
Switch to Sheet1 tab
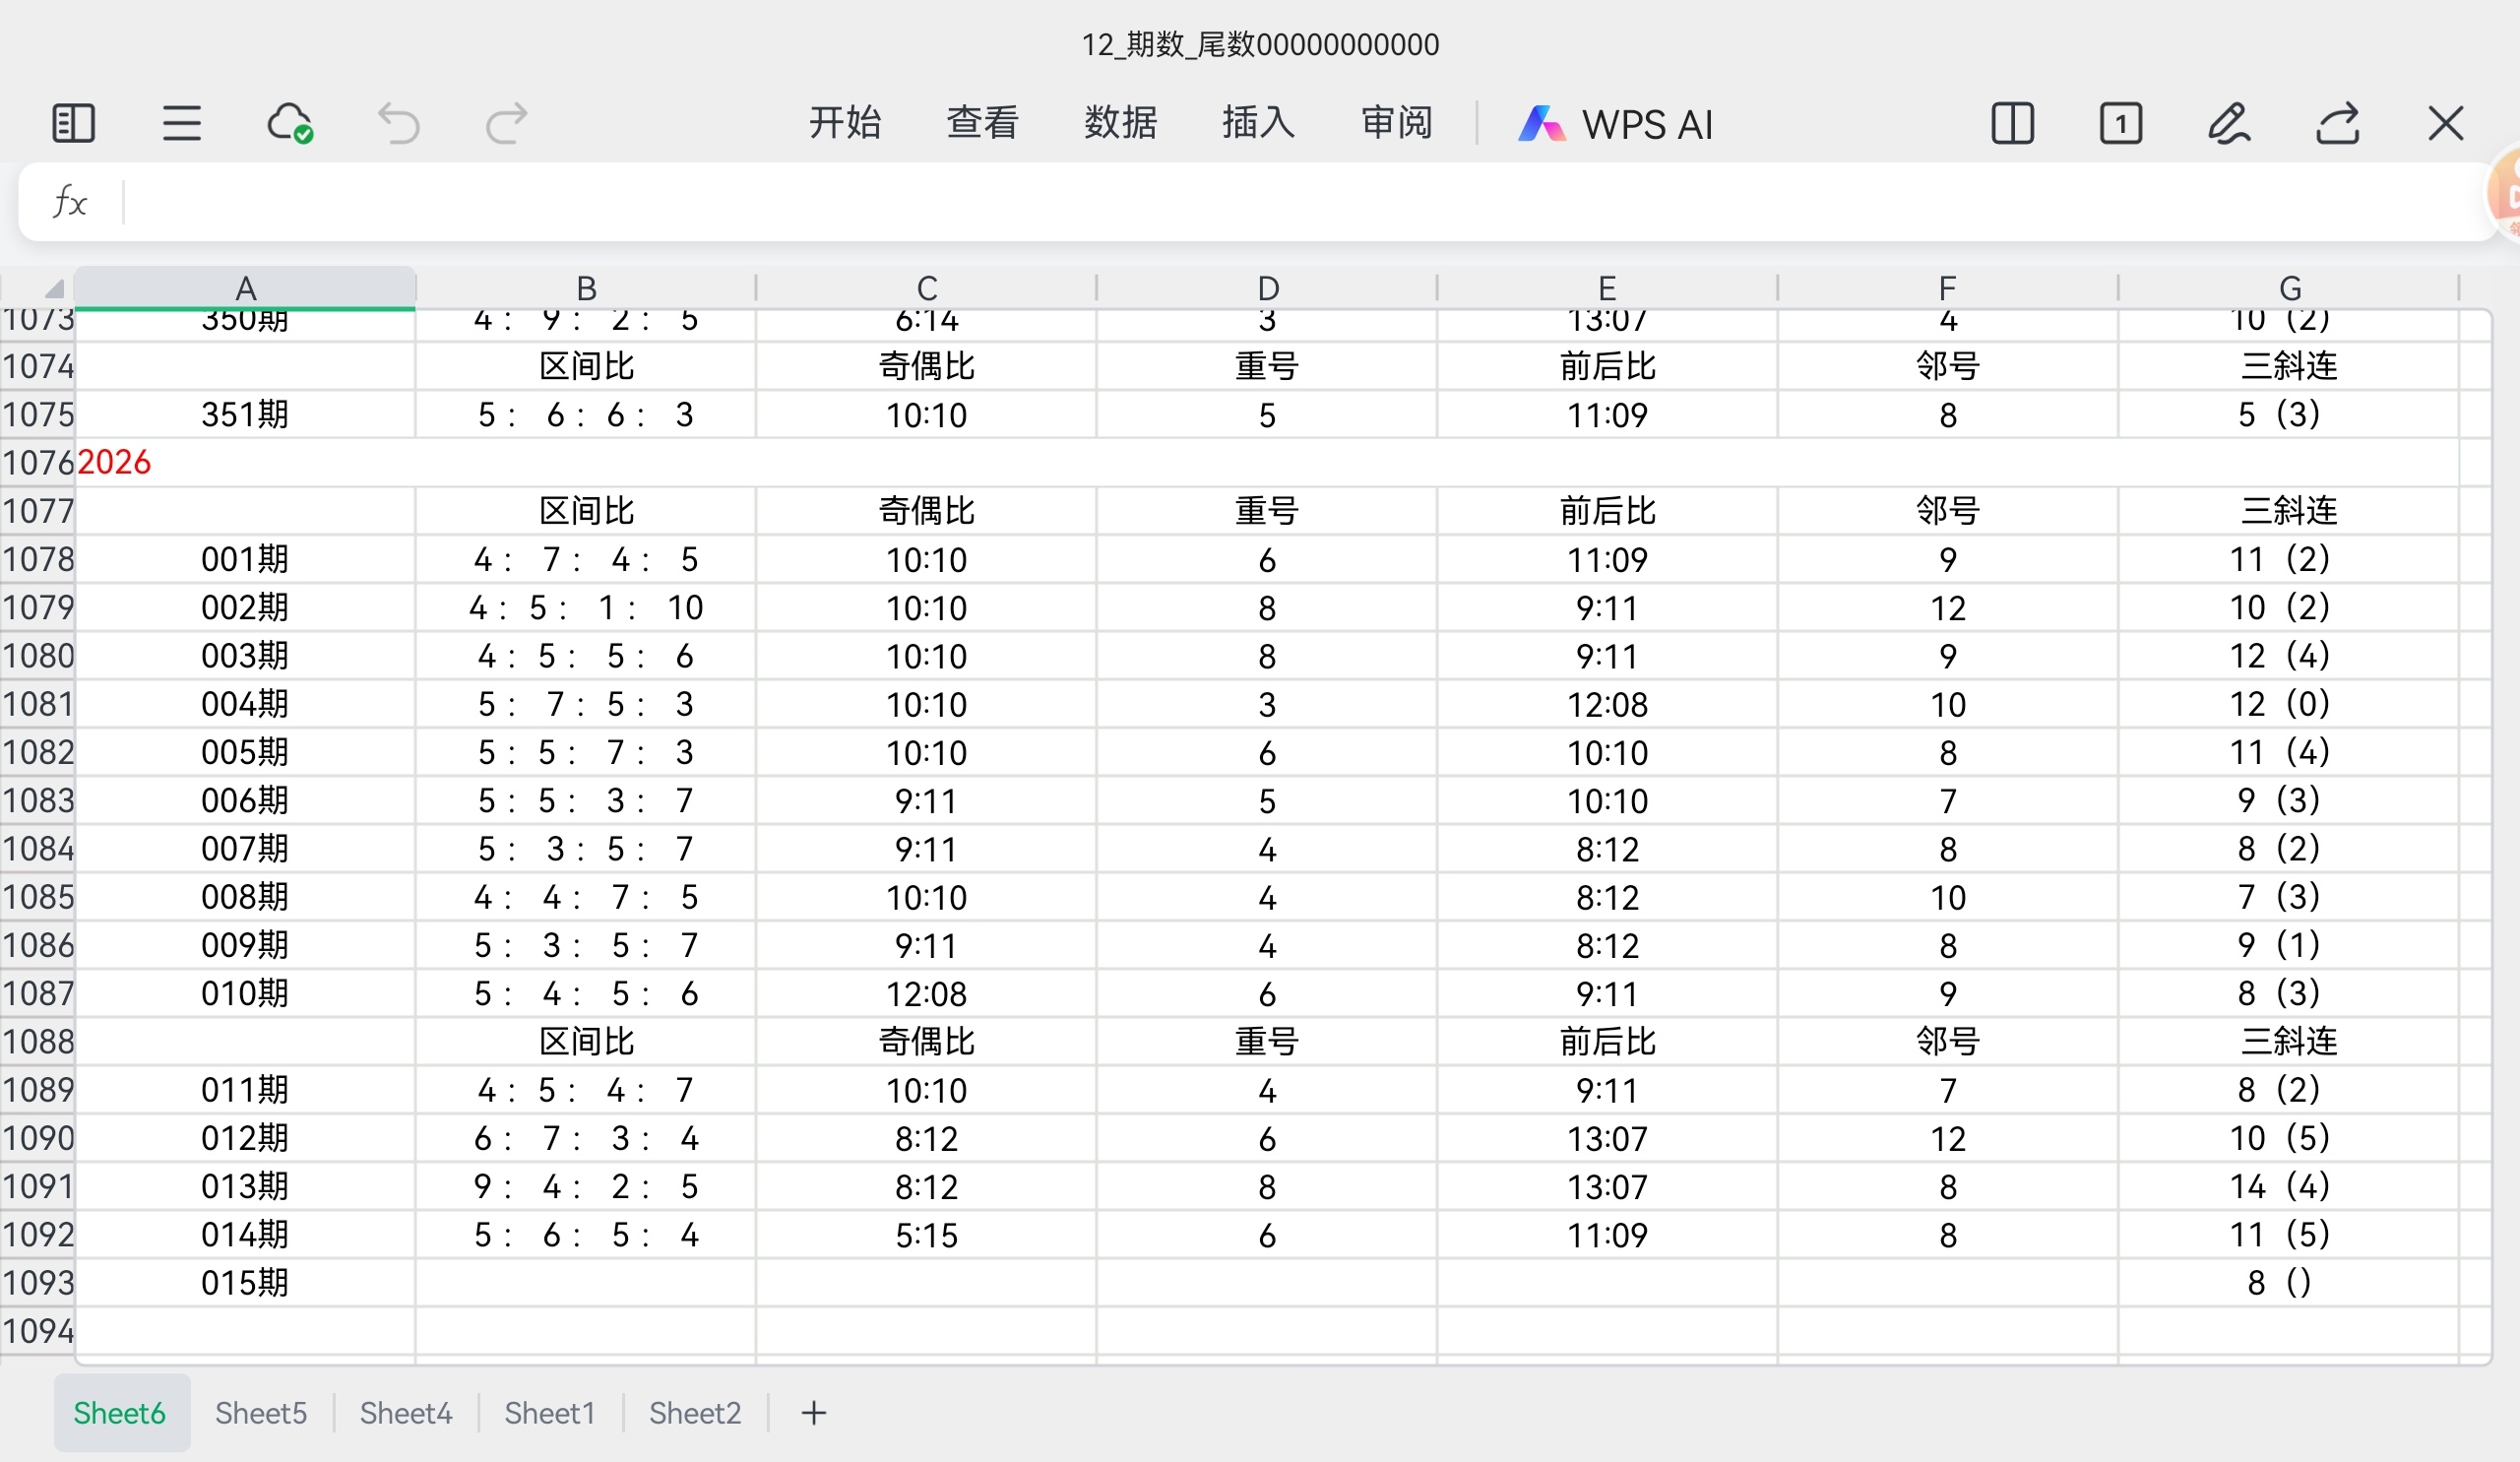coord(550,1412)
